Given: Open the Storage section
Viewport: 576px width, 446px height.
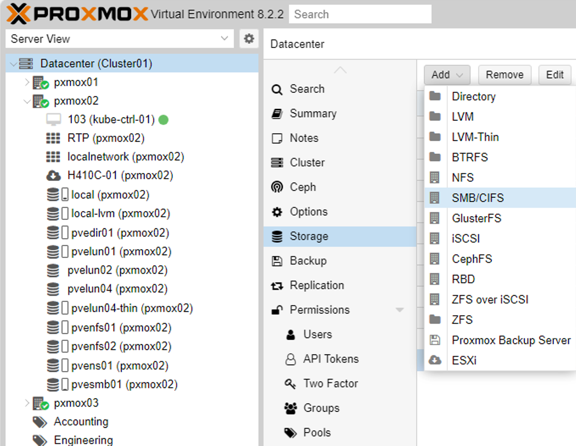Looking at the screenshot, I should point(340,236).
